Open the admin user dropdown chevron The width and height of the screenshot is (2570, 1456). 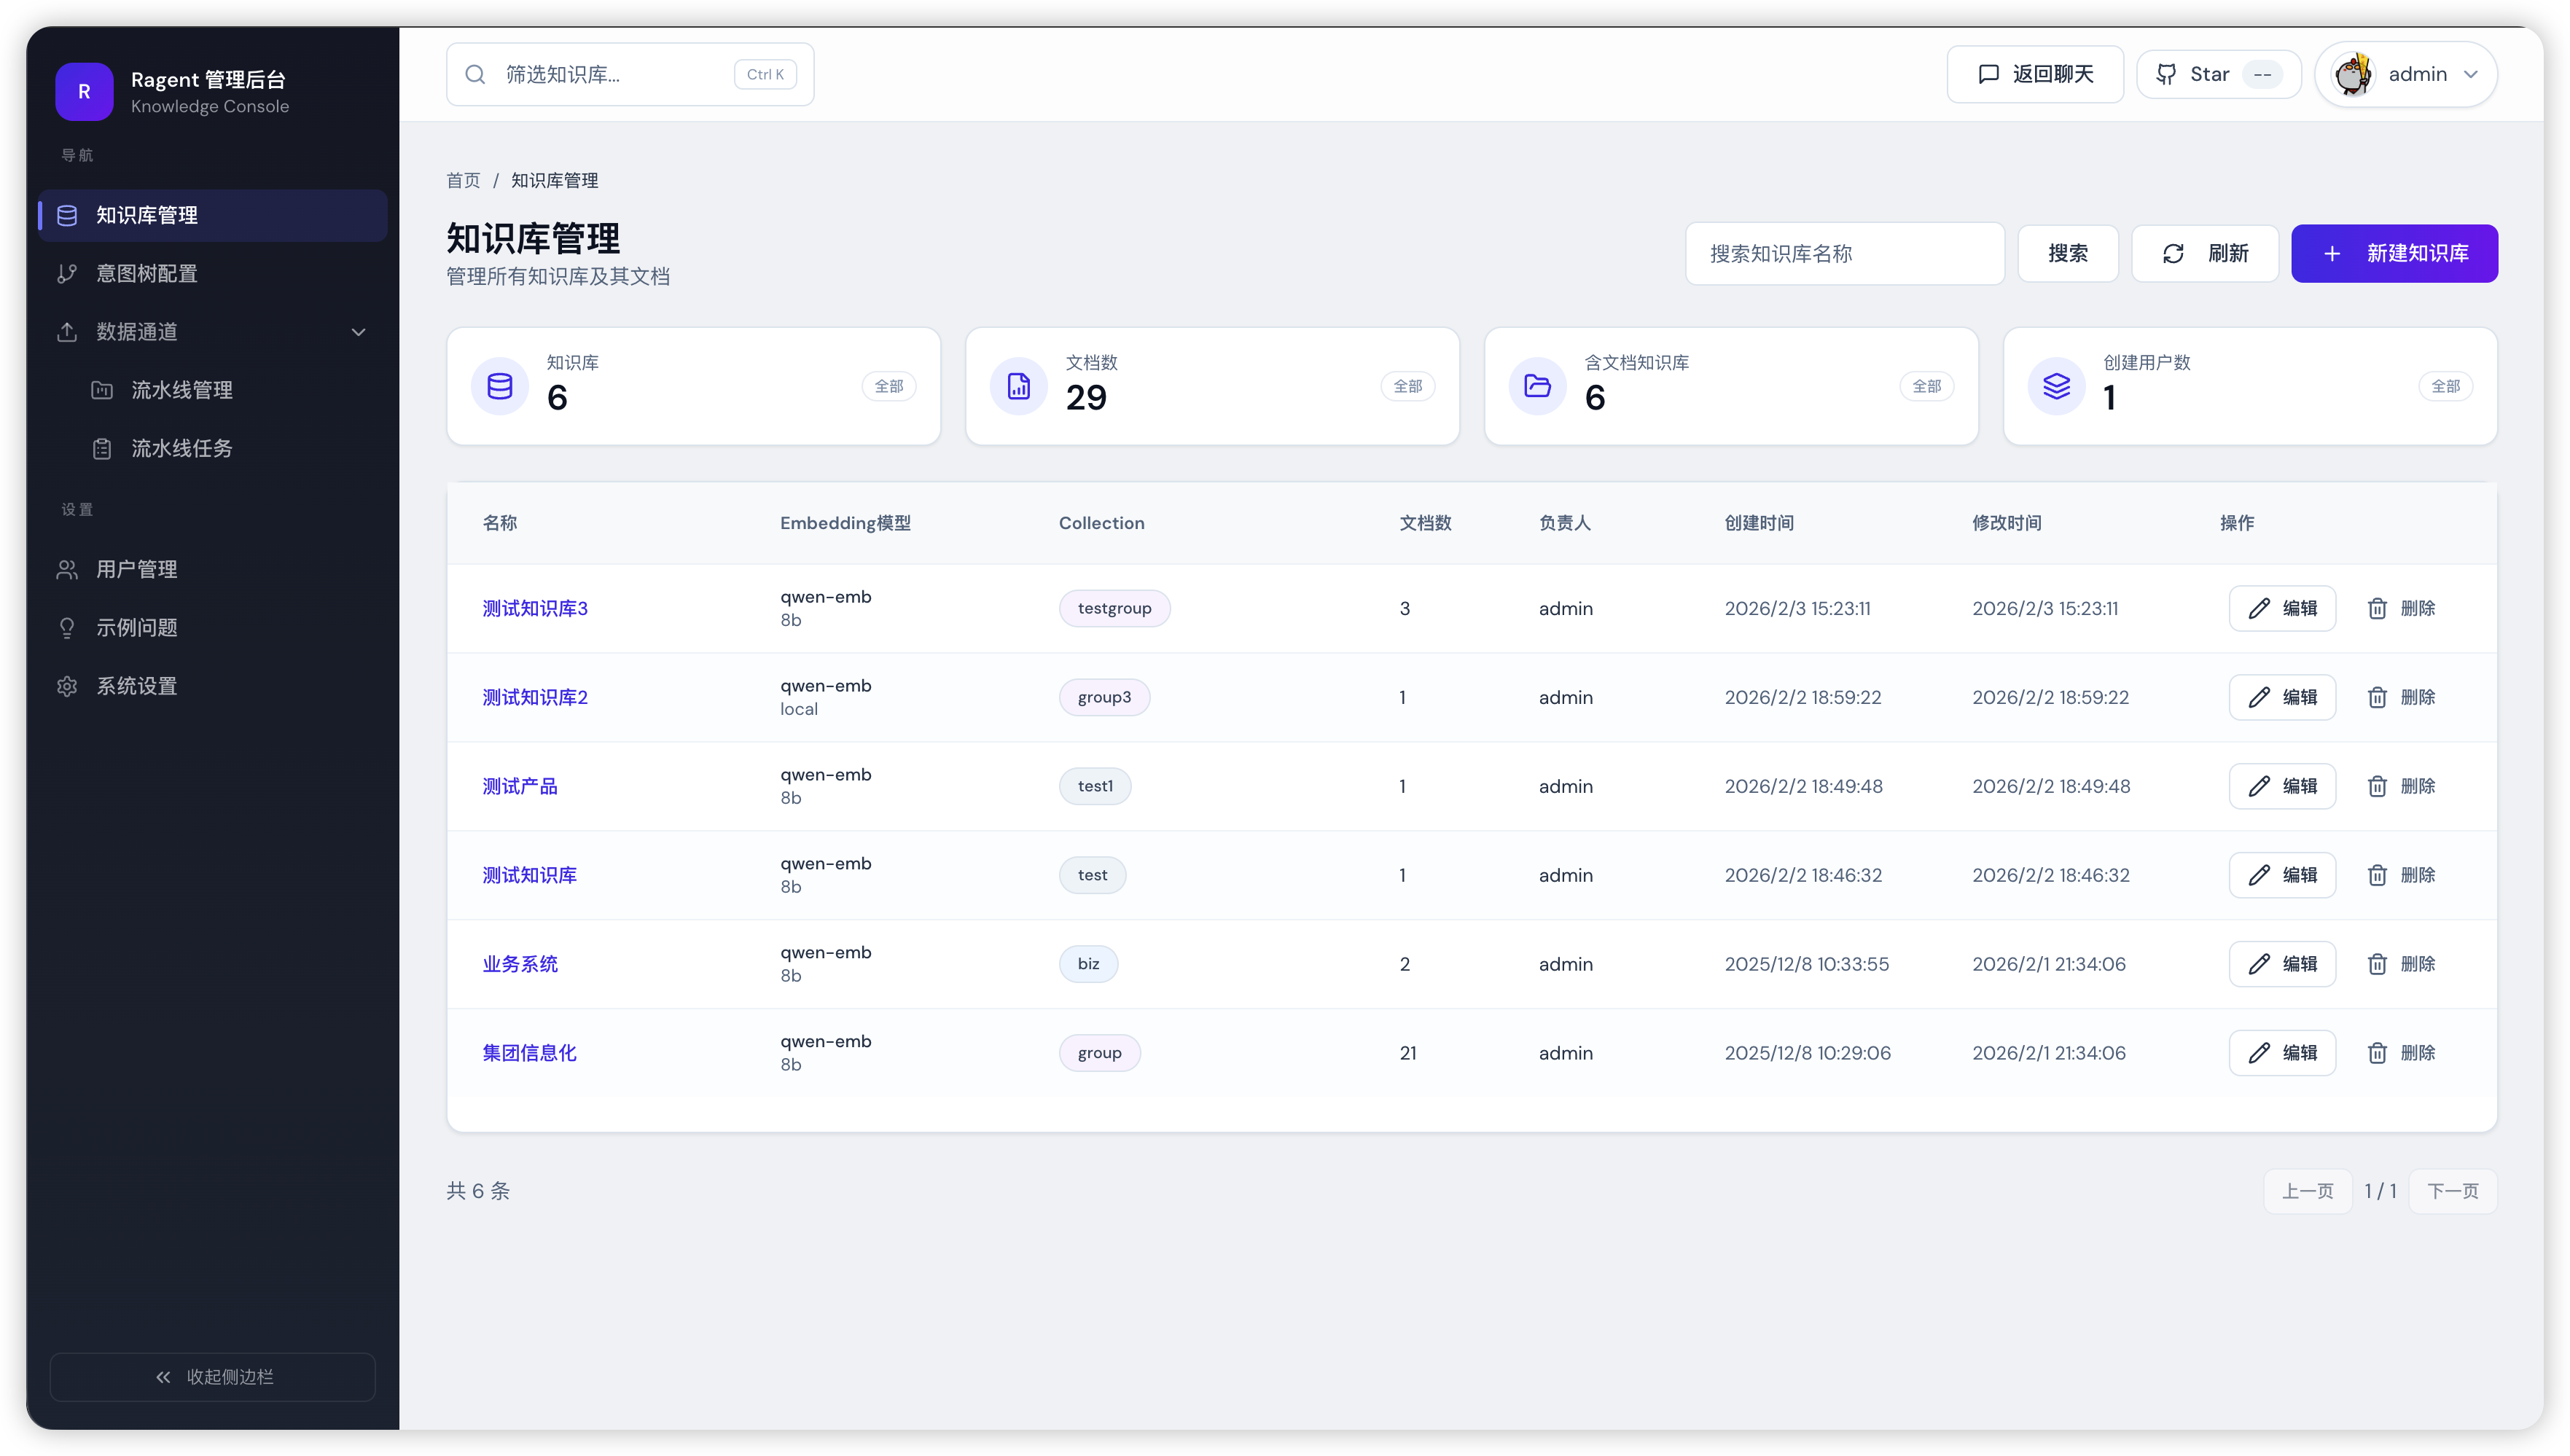2471,75
